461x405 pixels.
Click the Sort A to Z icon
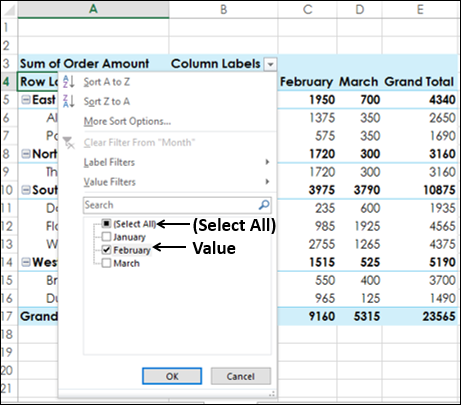68,82
